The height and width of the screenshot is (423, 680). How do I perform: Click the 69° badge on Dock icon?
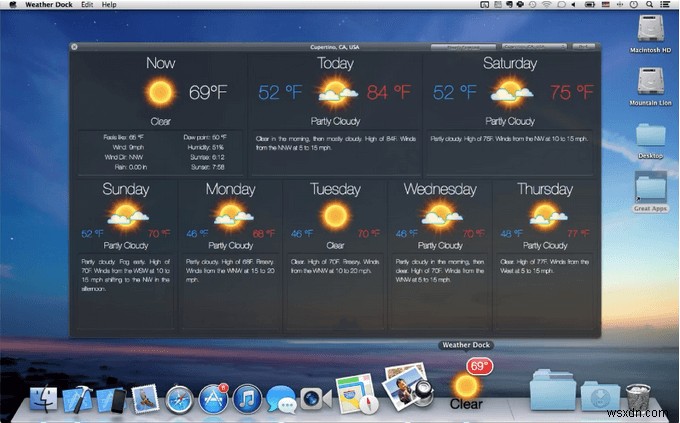(x=479, y=366)
